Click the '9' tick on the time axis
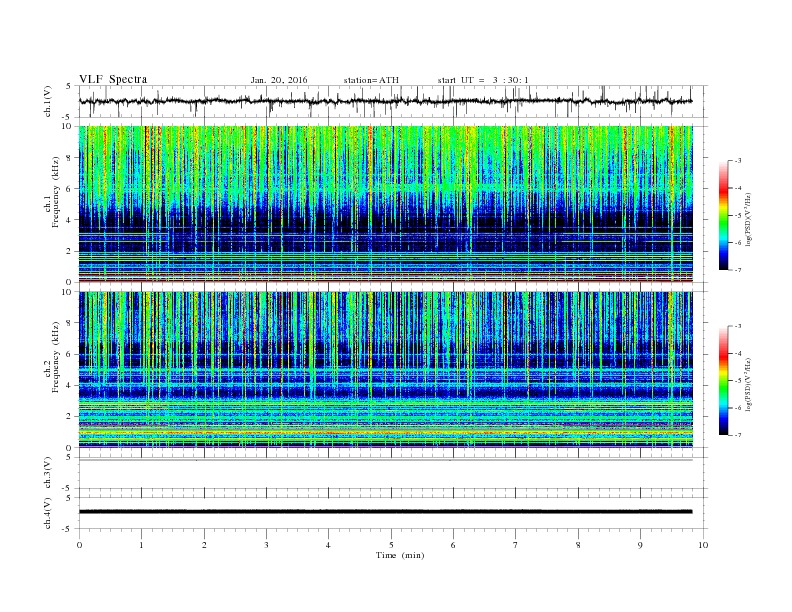The image size is (792, 612). pos(640,545)
